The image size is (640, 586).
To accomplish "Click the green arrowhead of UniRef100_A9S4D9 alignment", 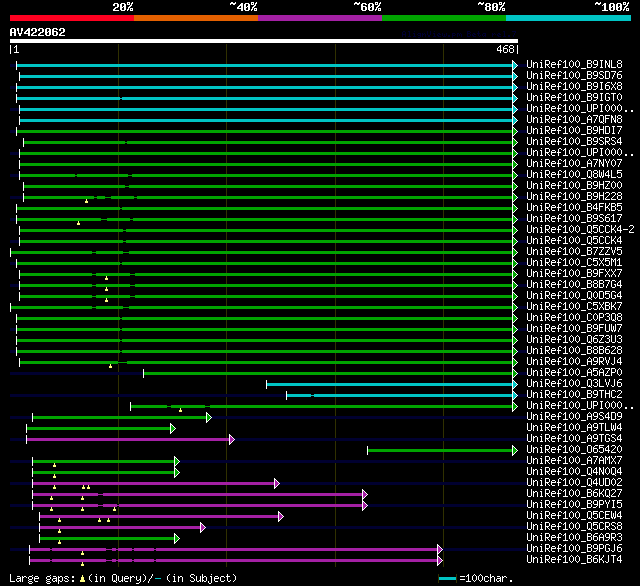I will pos(208,417).
